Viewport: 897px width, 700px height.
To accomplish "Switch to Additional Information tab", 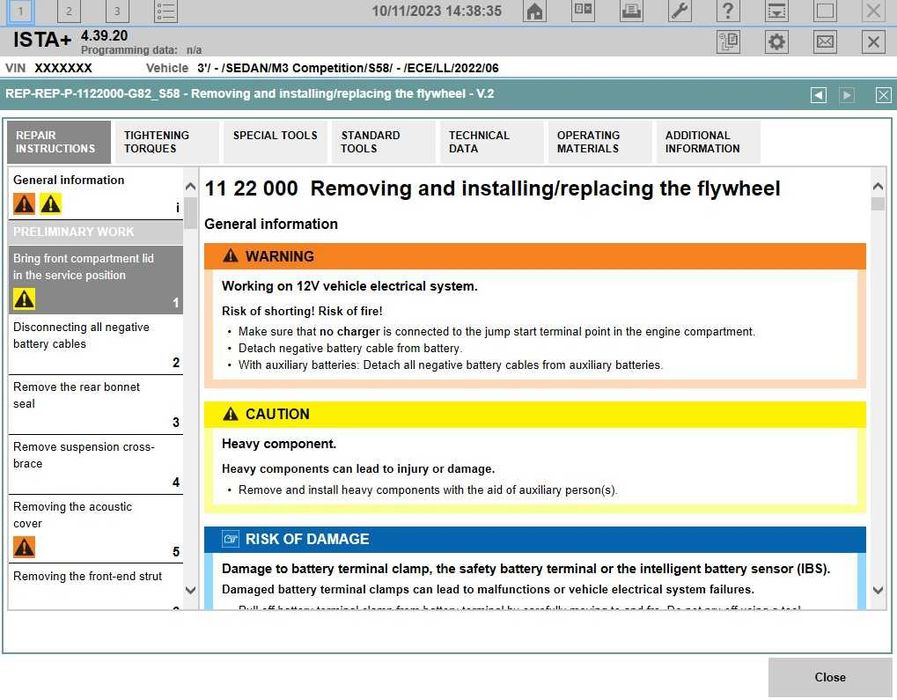I will coord(708,142).
